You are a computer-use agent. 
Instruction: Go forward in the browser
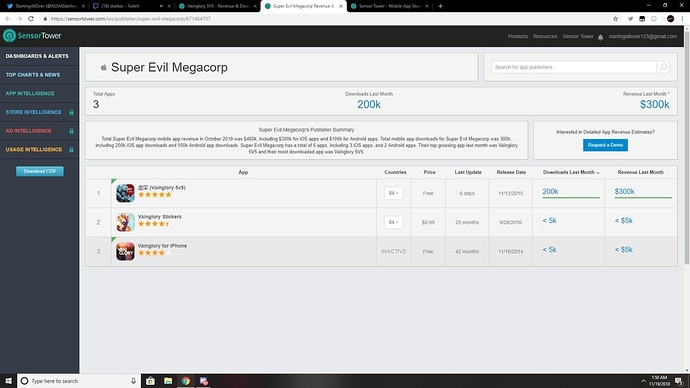point(19,18)
